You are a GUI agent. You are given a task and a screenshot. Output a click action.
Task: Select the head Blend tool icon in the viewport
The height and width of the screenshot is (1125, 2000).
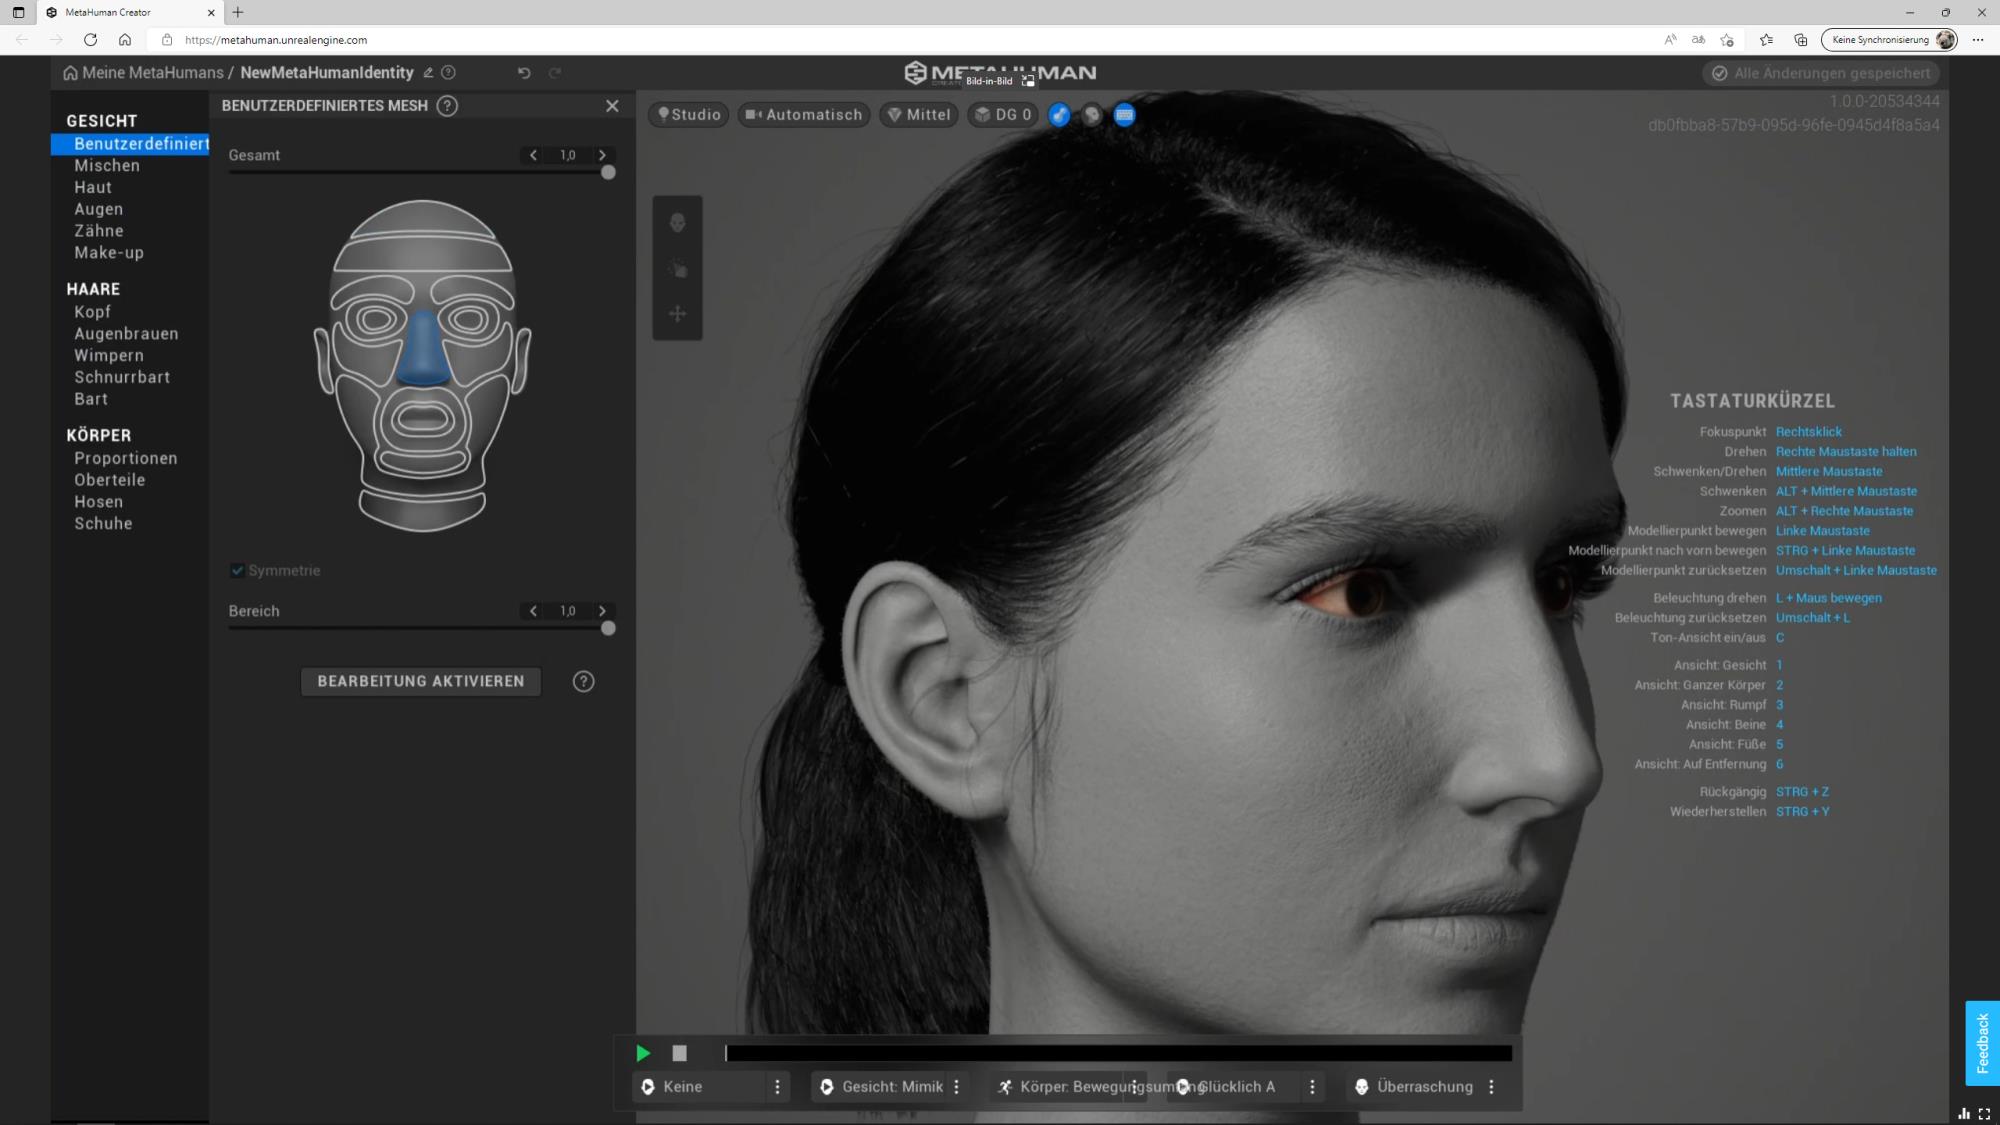[677, 223]
